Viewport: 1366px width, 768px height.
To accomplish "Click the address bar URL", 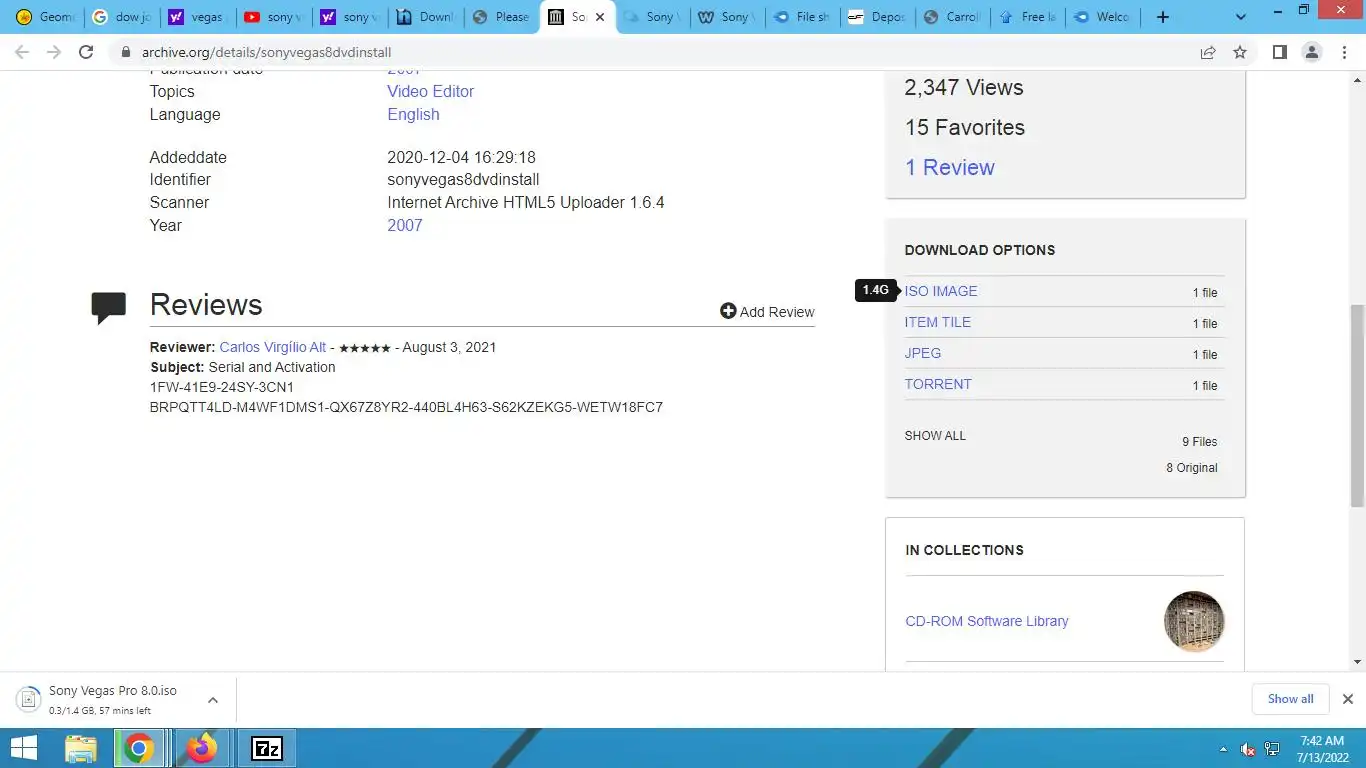I will (266, 52).
